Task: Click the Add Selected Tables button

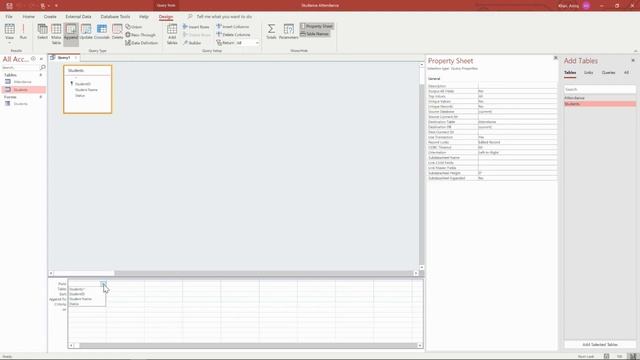Action: [x=600, y=345]
